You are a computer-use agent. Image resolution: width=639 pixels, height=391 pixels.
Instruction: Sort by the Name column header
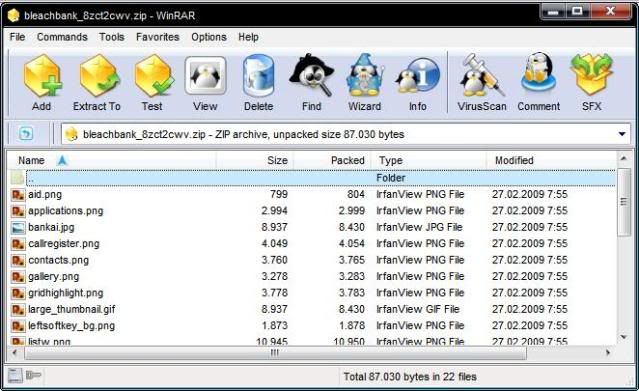point(112,160)
